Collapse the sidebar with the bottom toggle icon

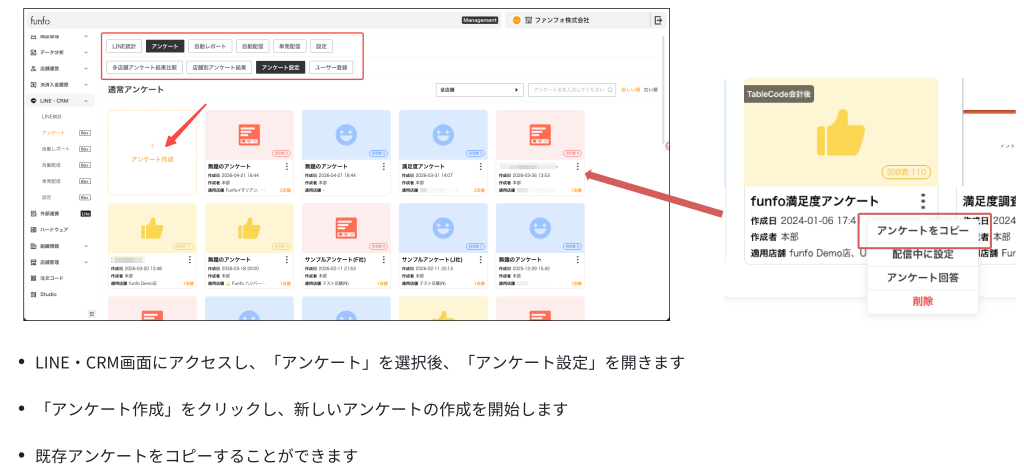pyautogui.click(x=92, y=314)
